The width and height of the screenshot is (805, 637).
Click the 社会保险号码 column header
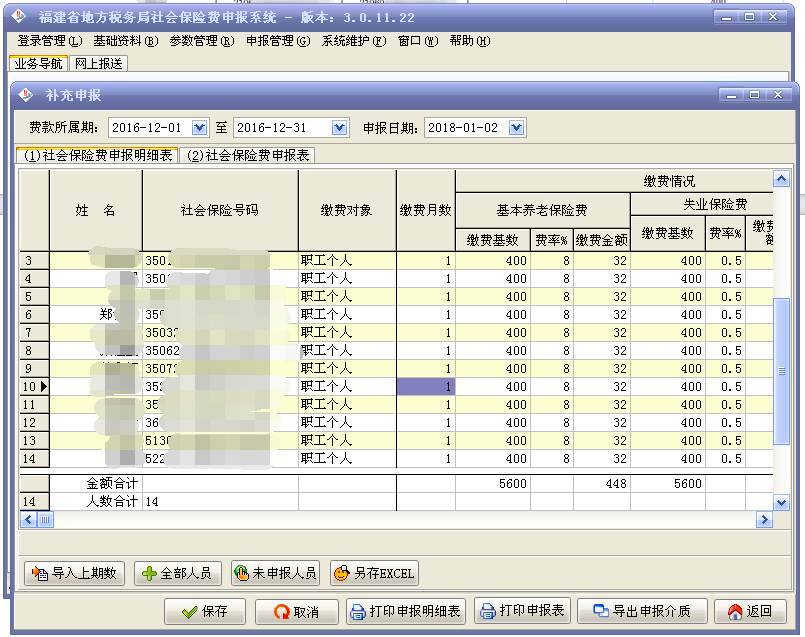coord(220,210)
